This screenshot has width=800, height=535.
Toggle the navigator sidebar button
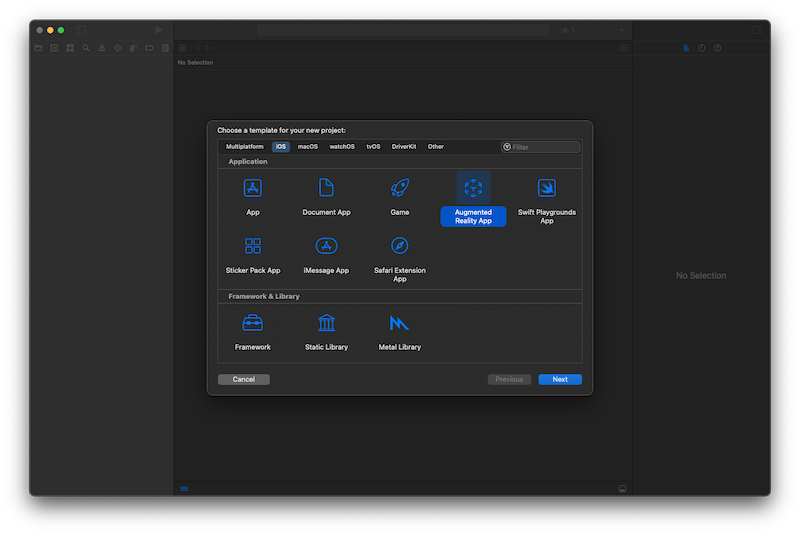80,30
